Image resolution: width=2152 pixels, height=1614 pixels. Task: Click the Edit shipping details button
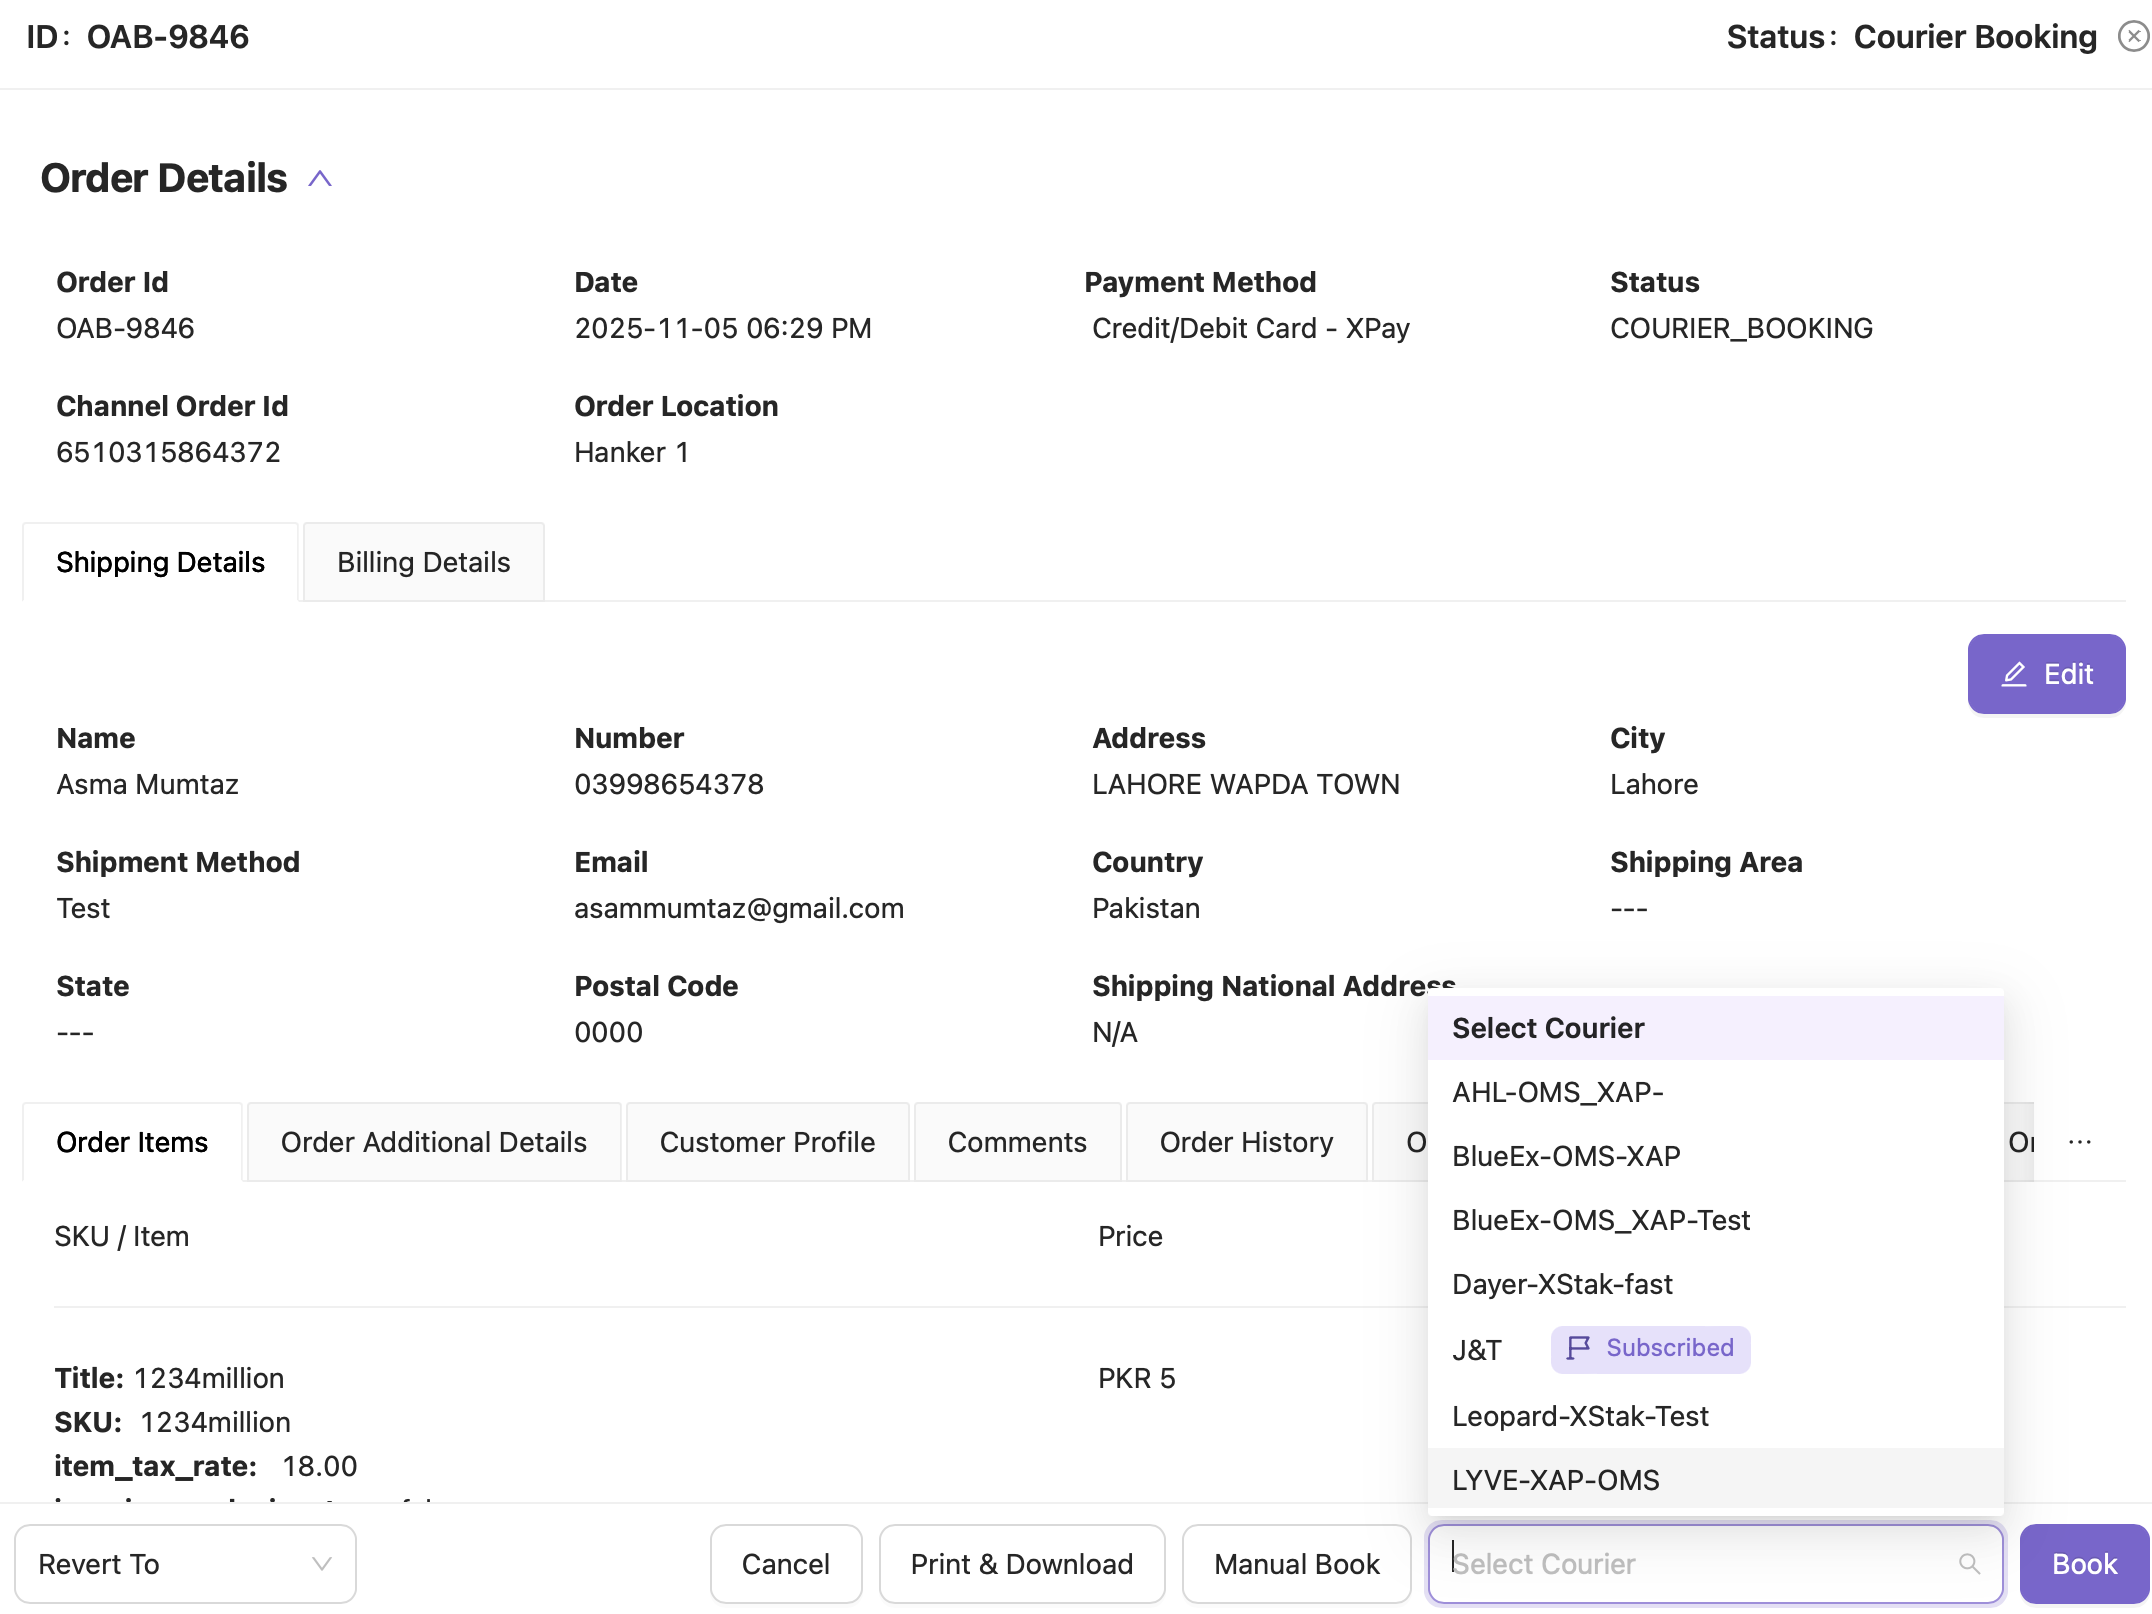tap(2046, 674)
